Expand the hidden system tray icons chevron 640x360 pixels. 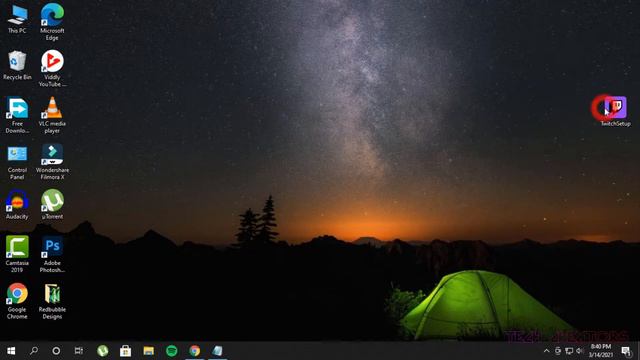pos(547,351)
